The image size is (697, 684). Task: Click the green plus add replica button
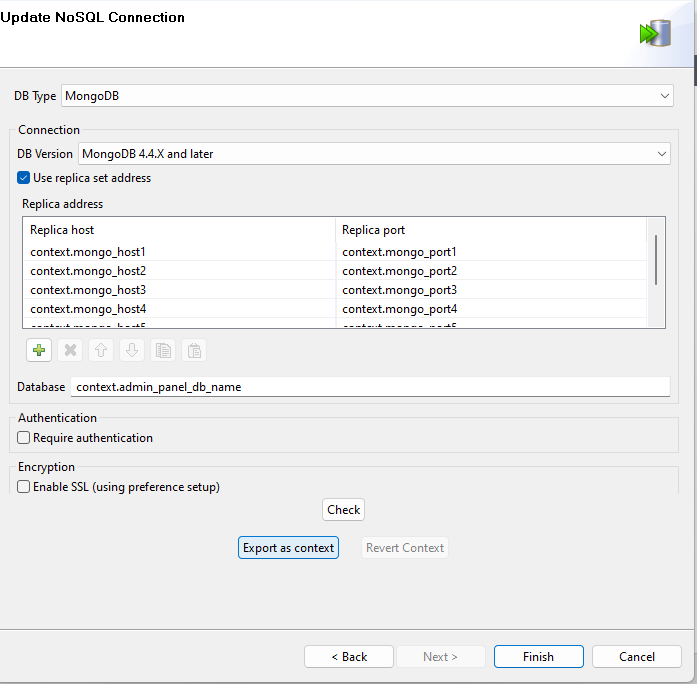[x=40, y=351]
